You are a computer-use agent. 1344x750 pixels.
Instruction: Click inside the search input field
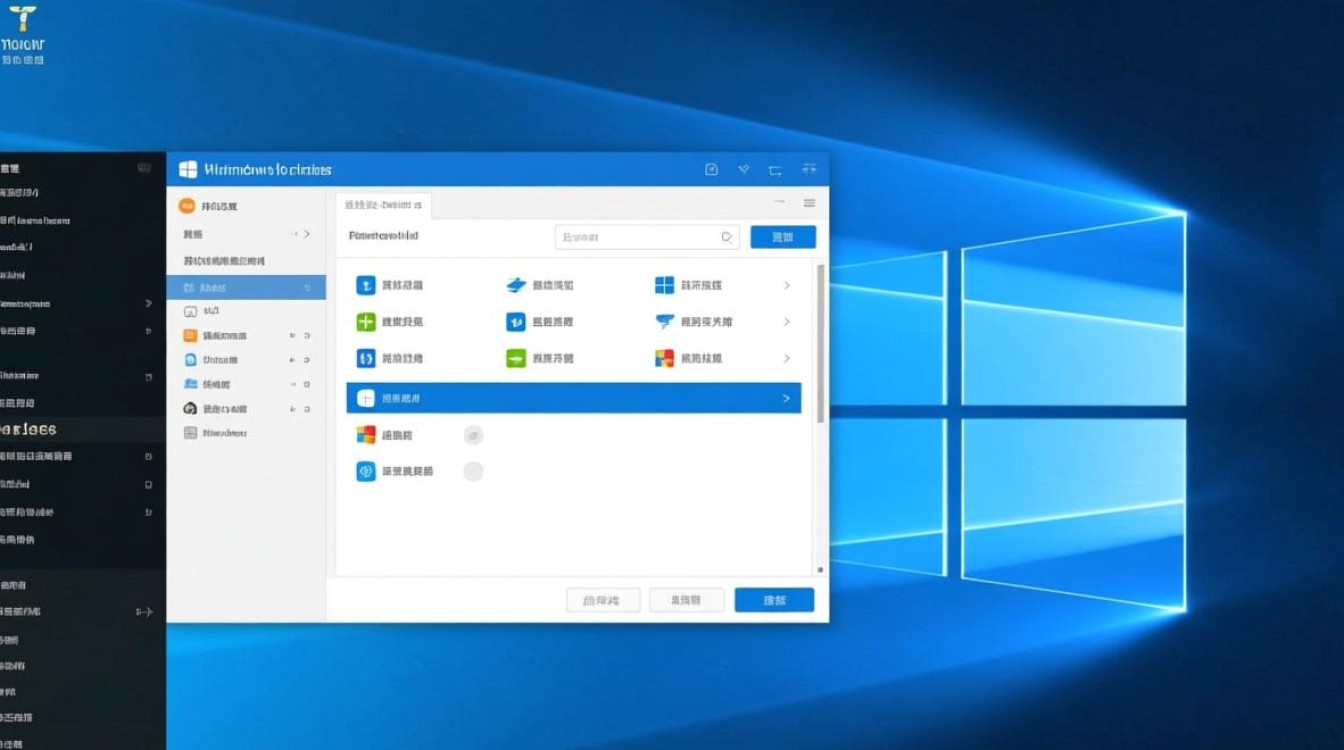tap(640, 237)
